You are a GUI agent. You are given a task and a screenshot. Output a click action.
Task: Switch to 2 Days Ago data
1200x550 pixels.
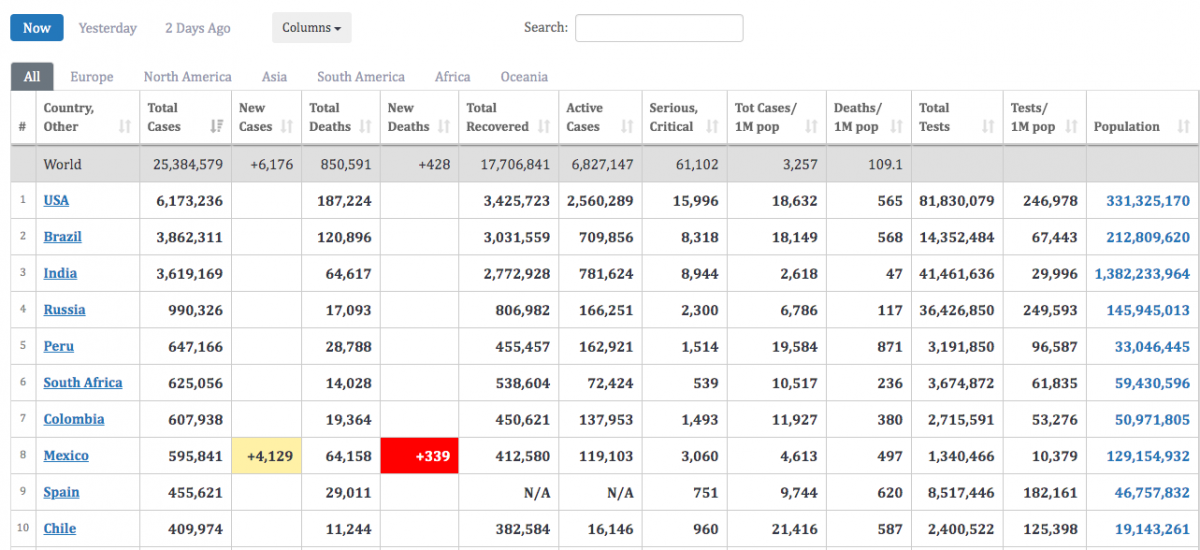pyautogui.click(x=198, y=28)
